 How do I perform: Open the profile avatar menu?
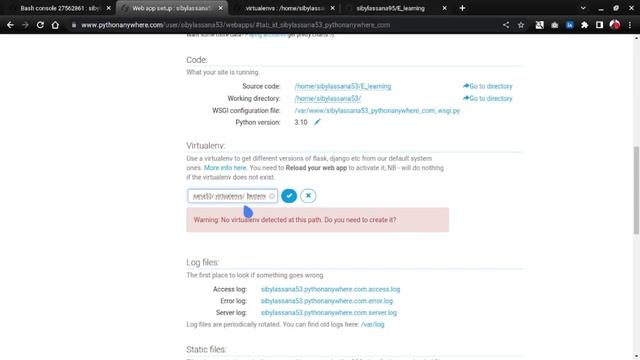tap(615, 25)
